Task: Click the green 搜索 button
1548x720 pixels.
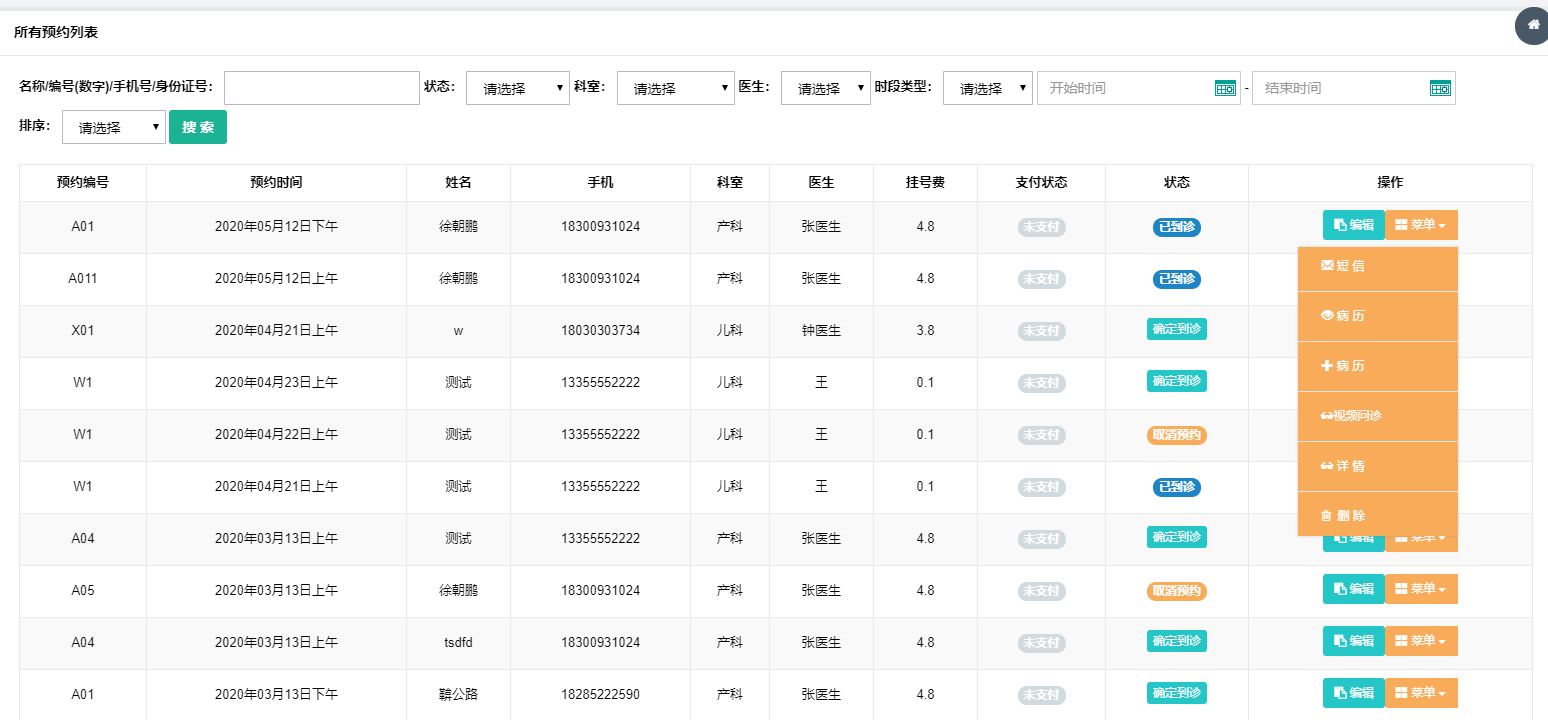Action: [x=198, y=128]
